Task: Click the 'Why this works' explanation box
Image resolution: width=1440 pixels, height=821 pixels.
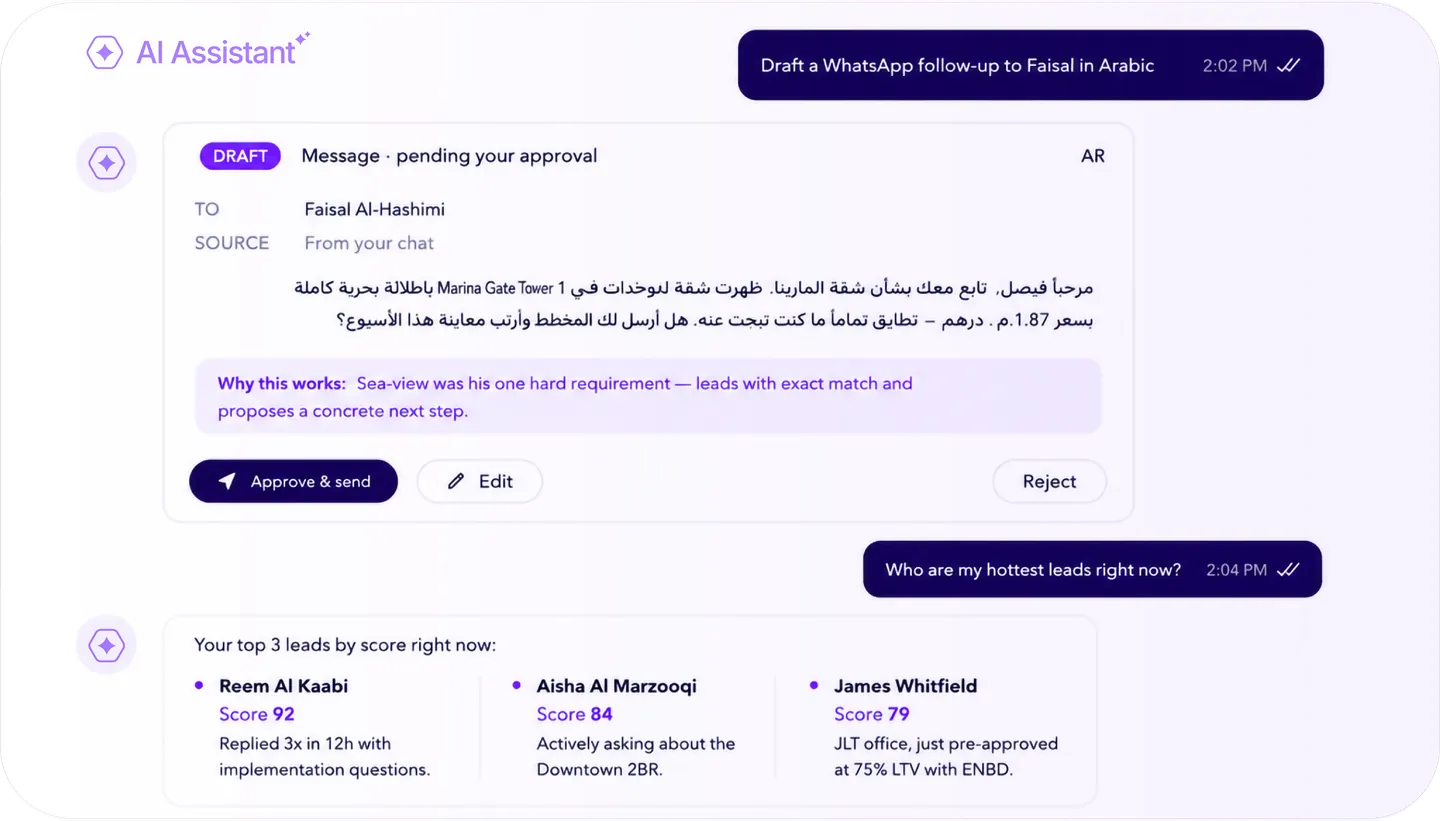Action: point(648,397)
